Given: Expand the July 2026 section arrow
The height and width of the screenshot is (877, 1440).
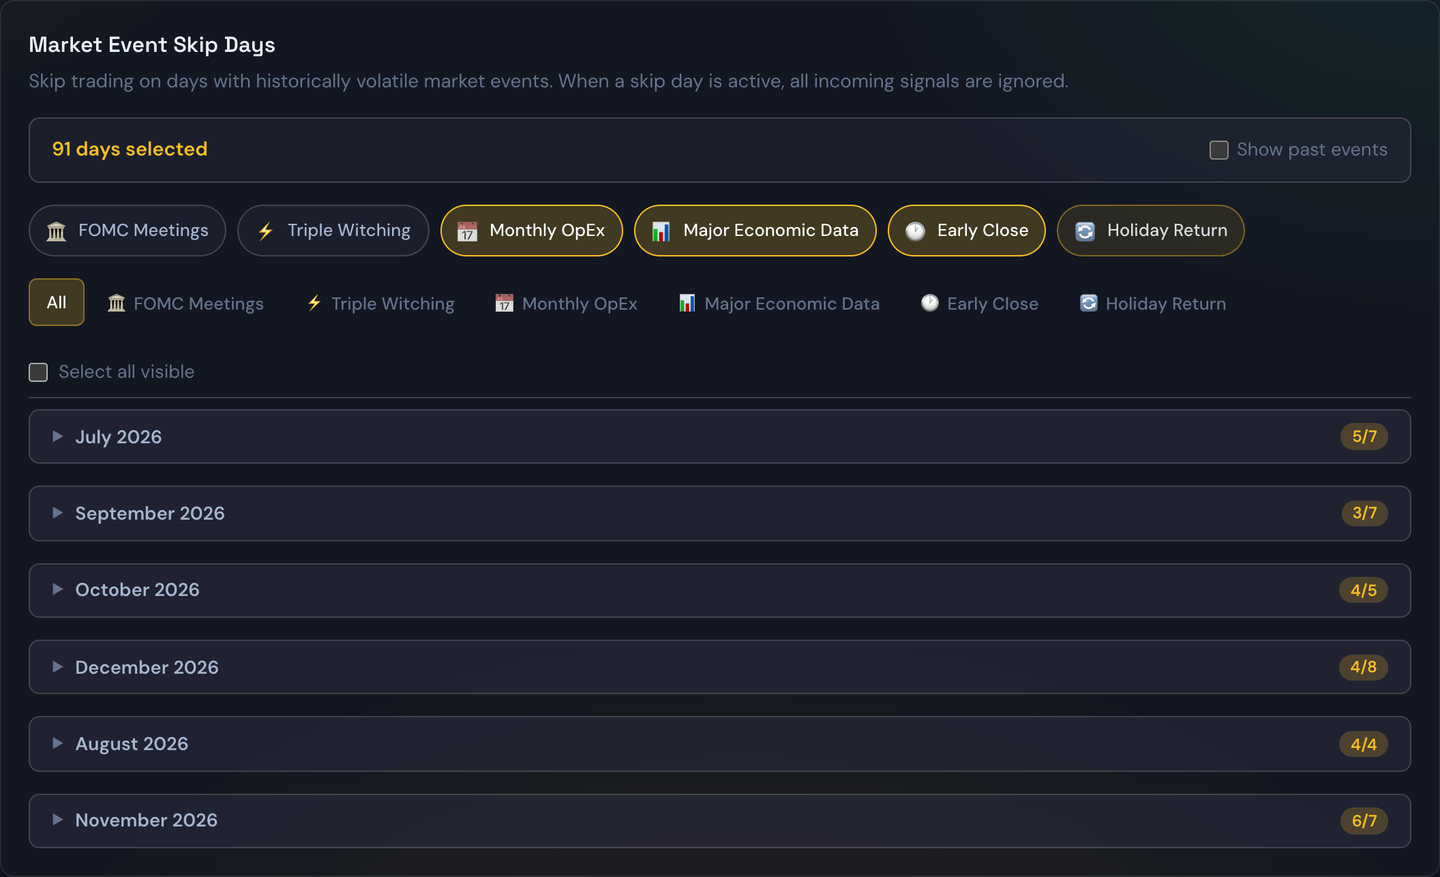Looking at the screenshot, I should (x=57, y=437).
